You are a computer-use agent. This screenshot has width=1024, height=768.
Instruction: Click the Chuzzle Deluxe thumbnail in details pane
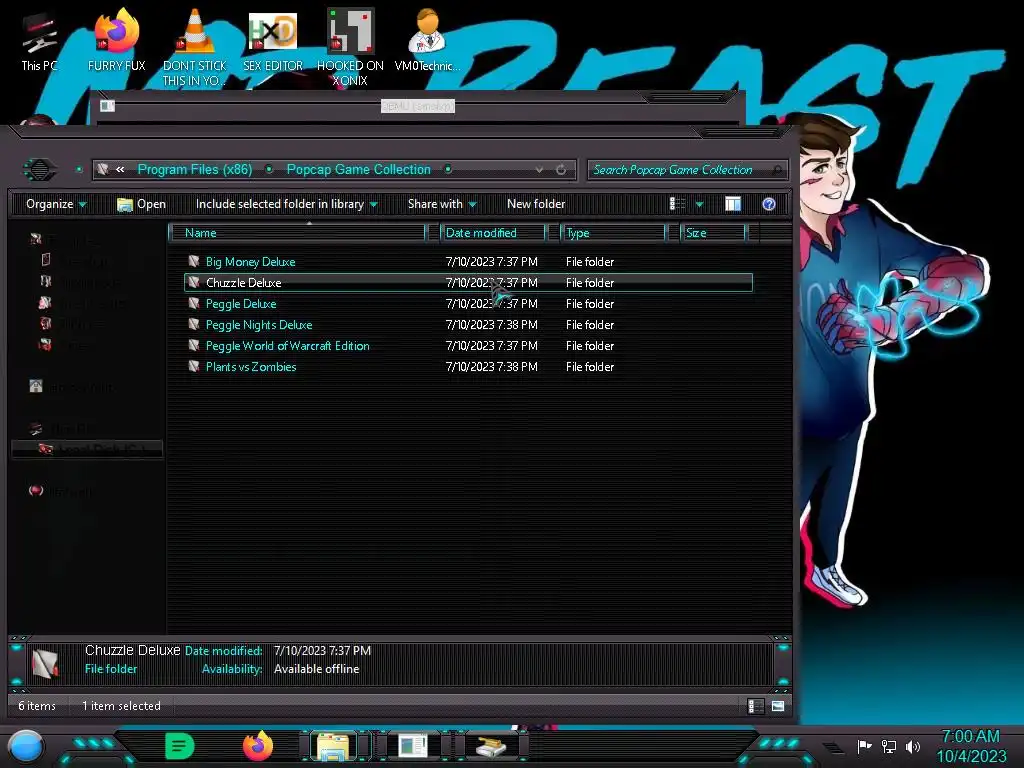pyautogui.click(x=46, y=662)
